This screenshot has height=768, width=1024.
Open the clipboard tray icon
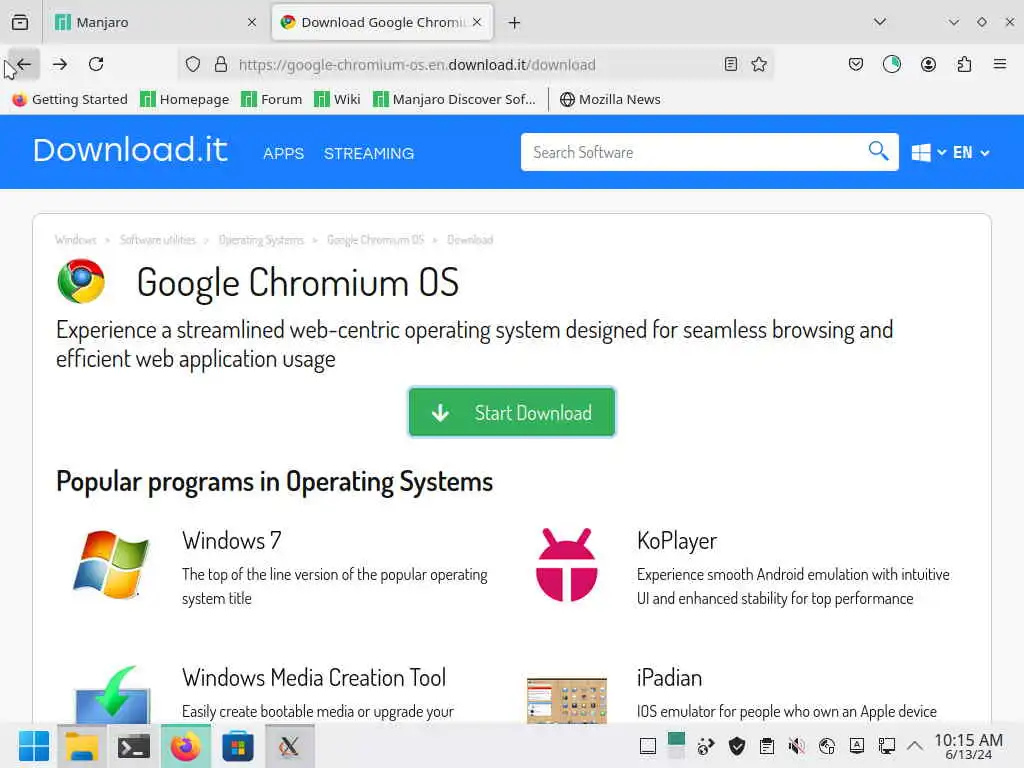coord(767,746)
